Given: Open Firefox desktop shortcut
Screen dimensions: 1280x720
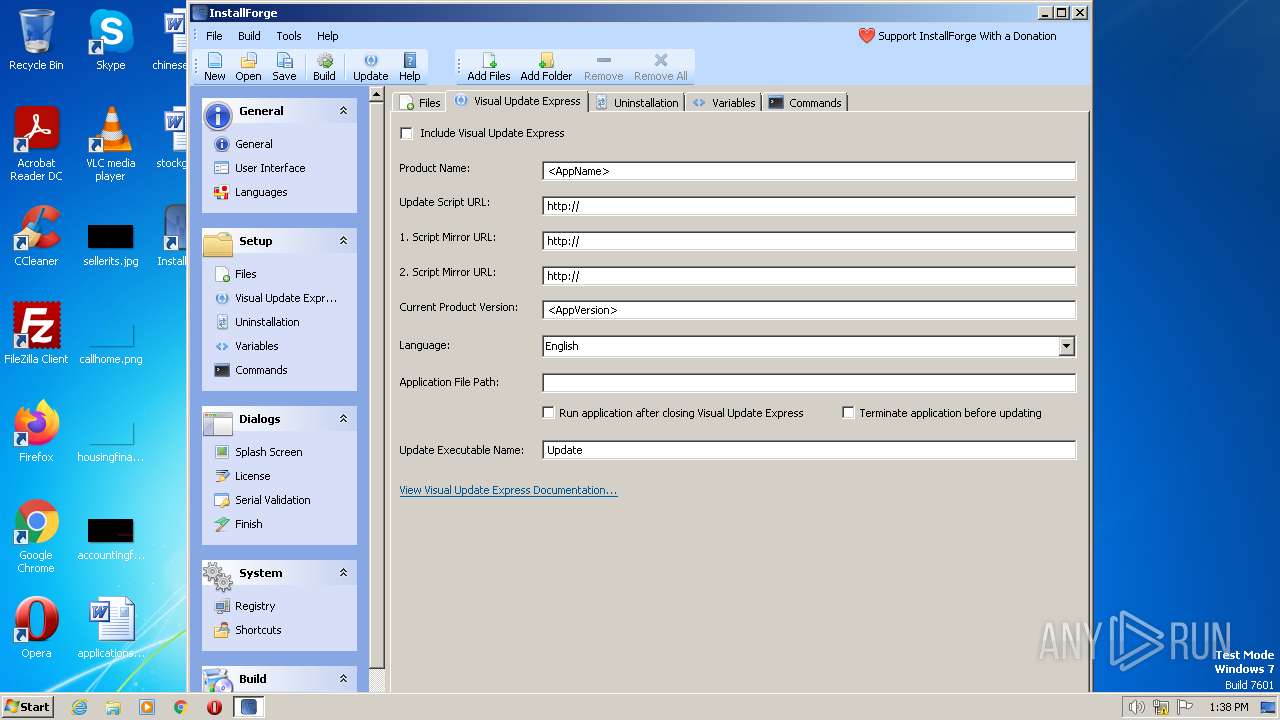Looking at the screenshot, I should coord(36,431).
